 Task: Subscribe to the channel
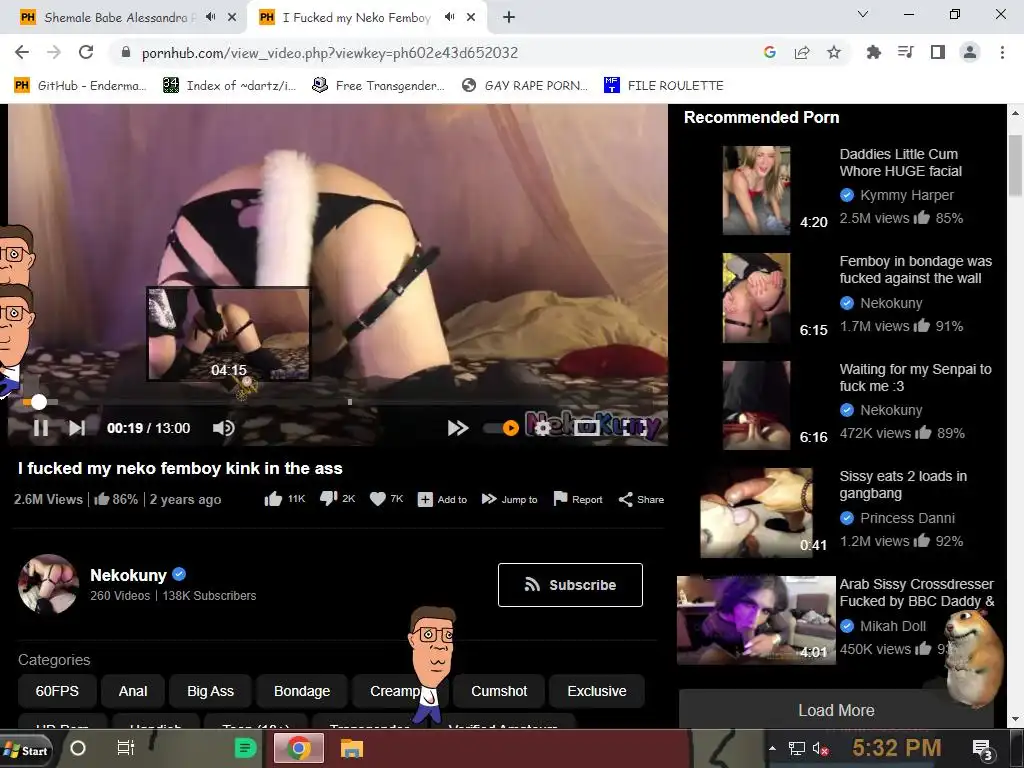[570, 584]
